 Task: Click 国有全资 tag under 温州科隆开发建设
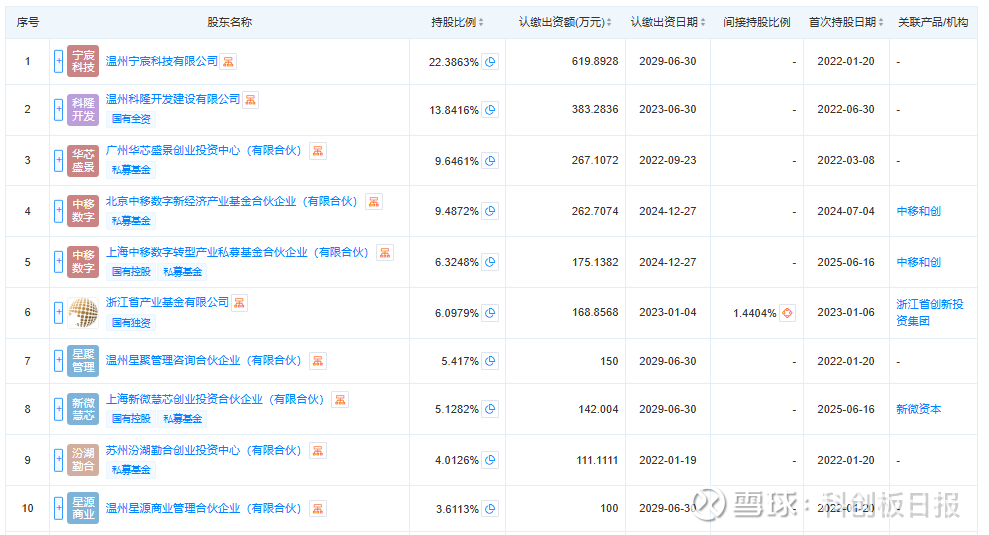click(131, 119)
